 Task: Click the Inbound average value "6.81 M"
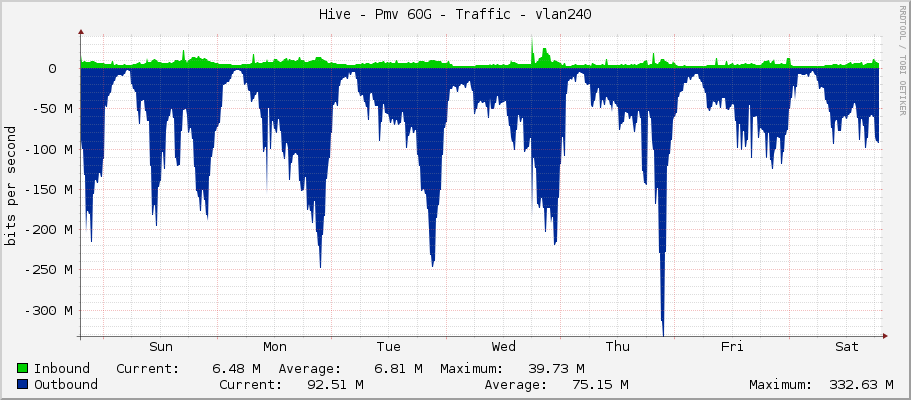click(399, 368)
